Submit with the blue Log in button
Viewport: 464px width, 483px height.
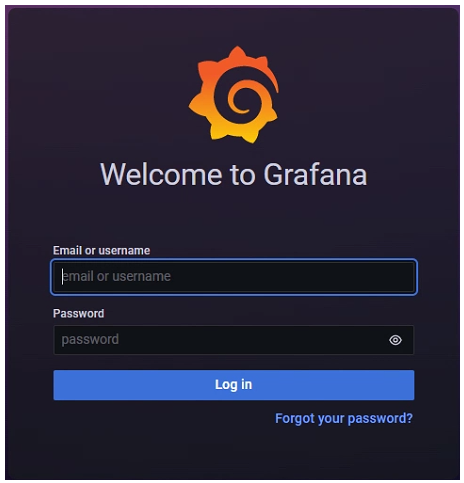click(234, 385)
